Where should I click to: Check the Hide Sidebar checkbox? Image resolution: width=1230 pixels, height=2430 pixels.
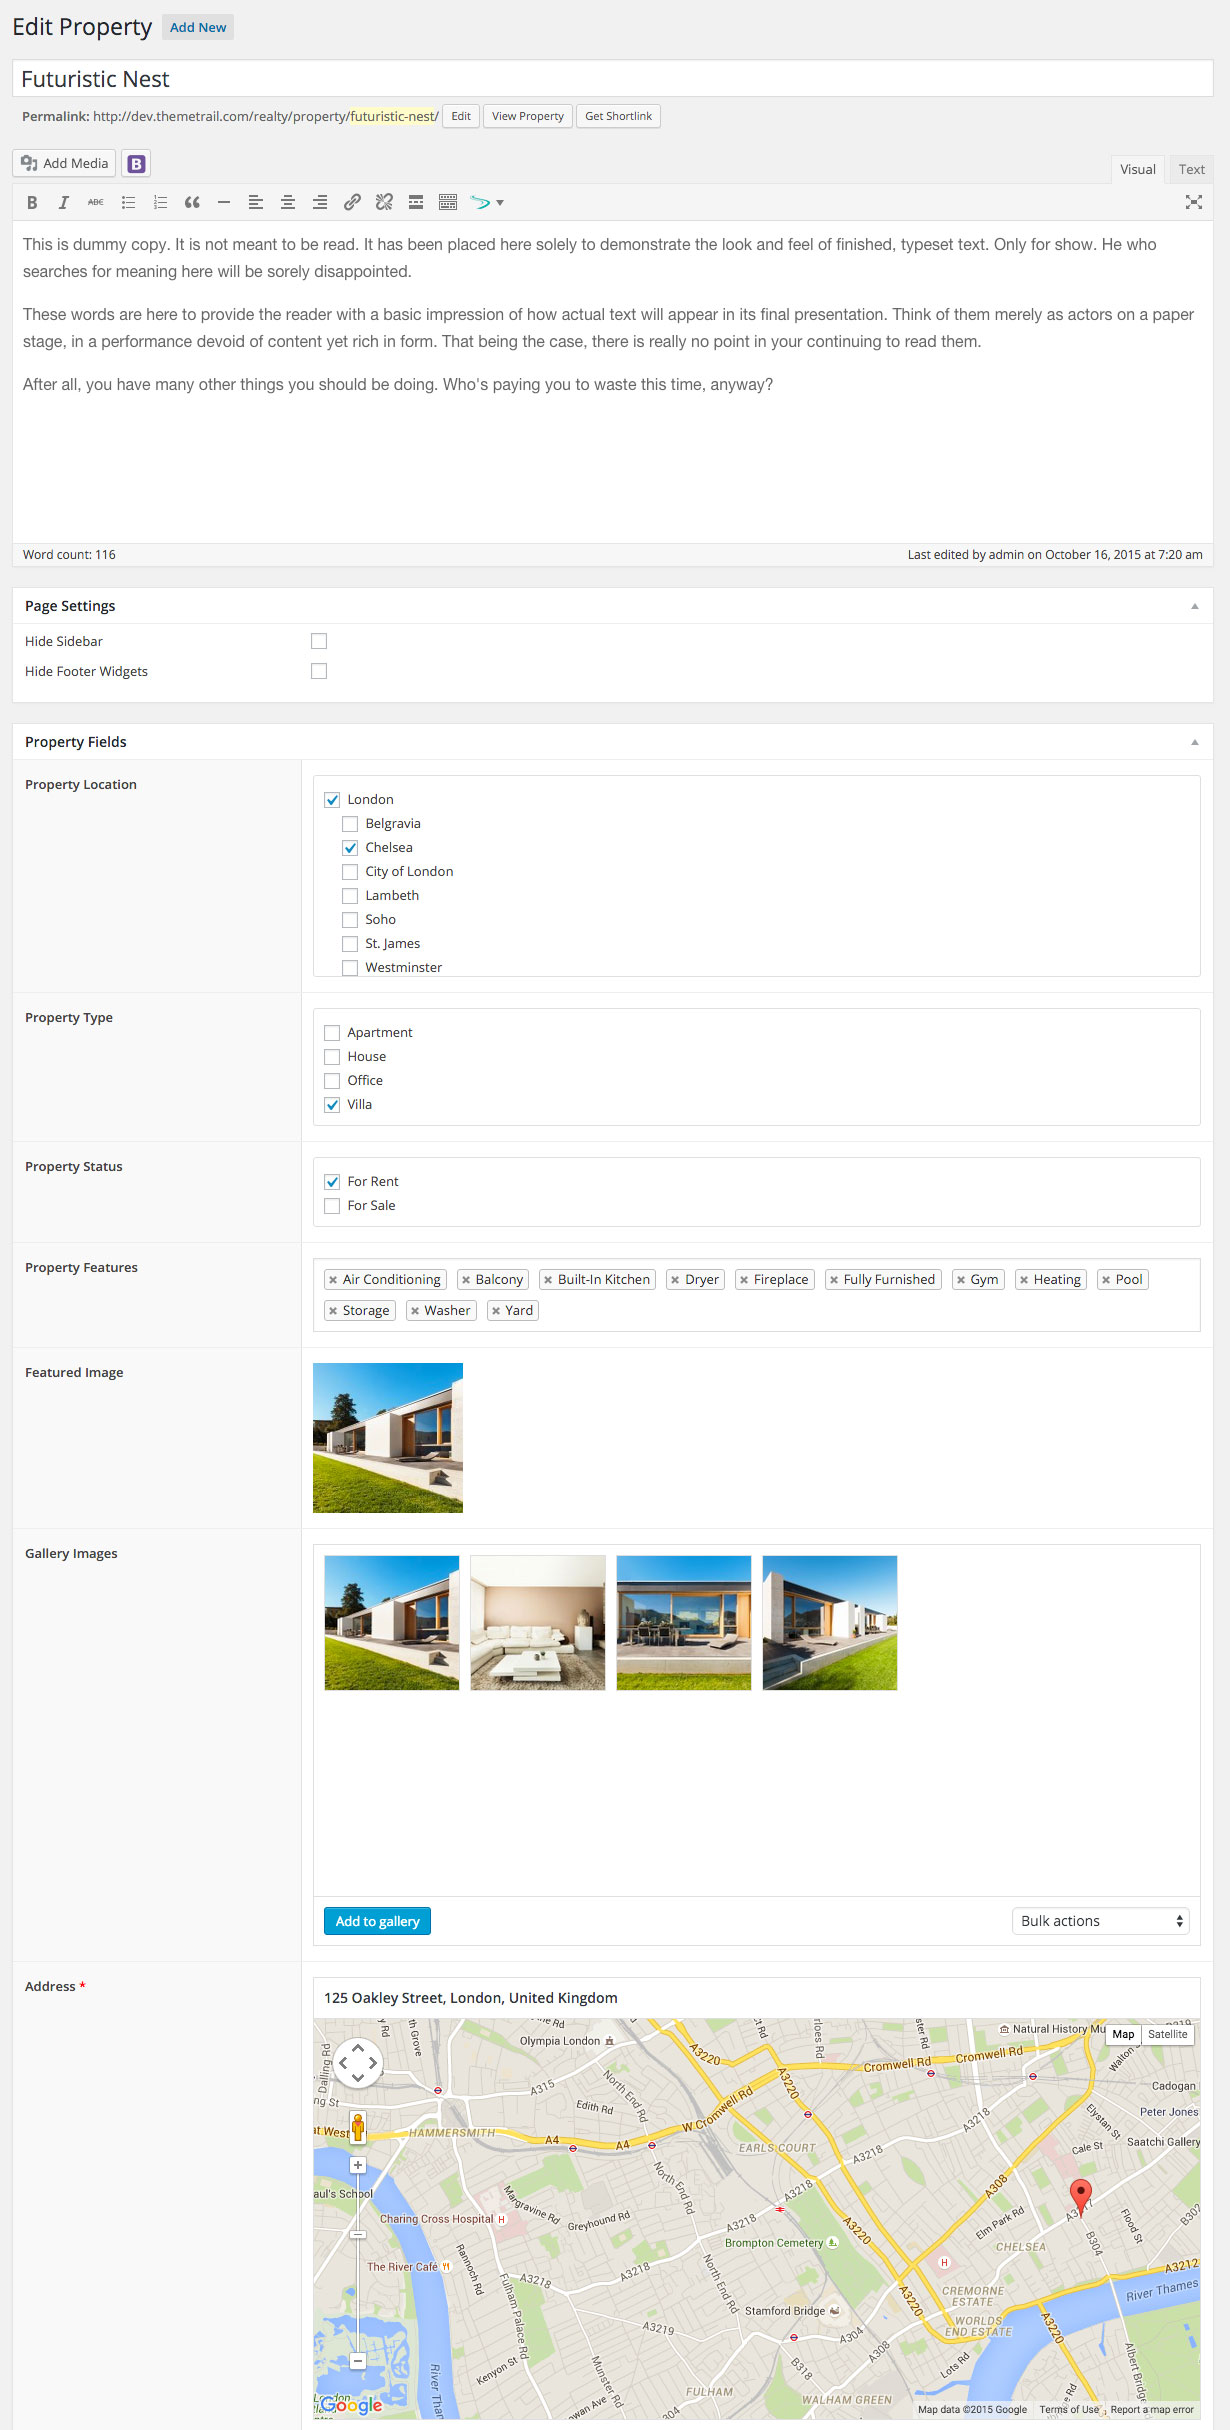click(319, 641)
